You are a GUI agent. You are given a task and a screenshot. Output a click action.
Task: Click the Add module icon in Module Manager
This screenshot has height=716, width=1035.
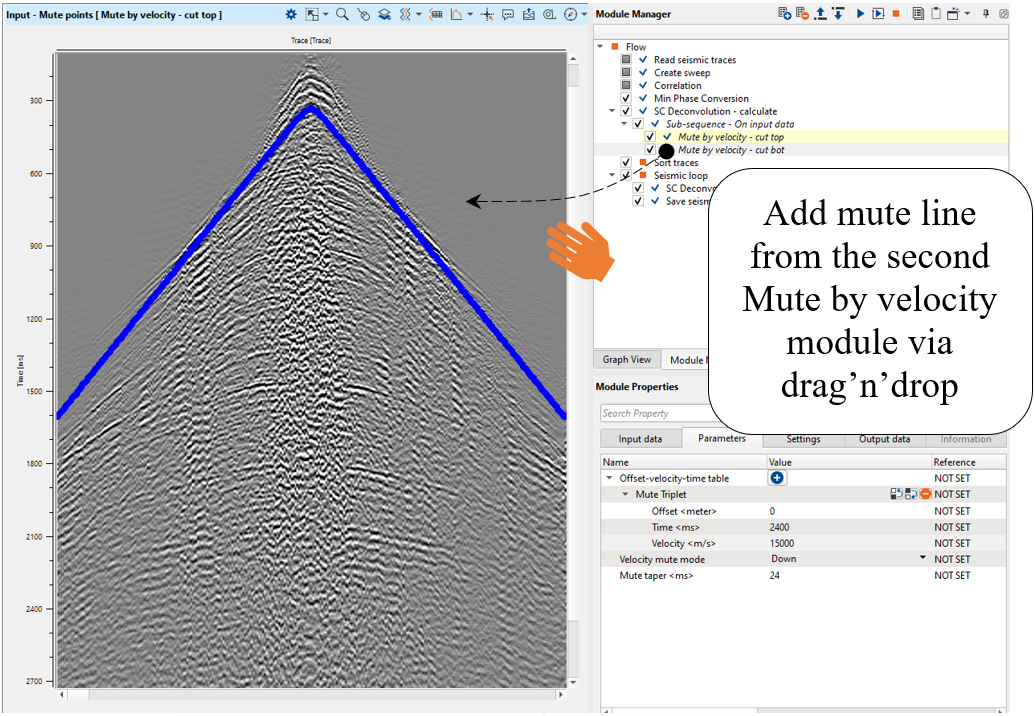[x=785, y=14]
